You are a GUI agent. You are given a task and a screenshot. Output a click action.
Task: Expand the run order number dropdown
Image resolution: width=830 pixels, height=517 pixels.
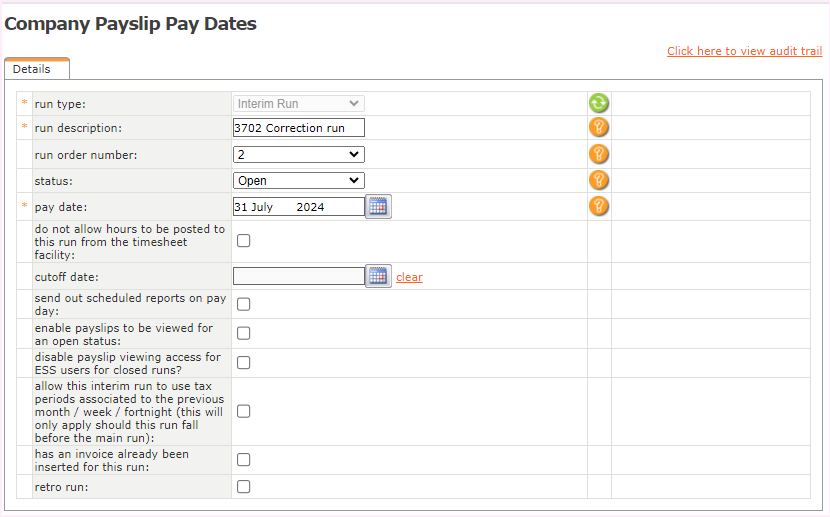pyautogui.click(x=299, y=154)
